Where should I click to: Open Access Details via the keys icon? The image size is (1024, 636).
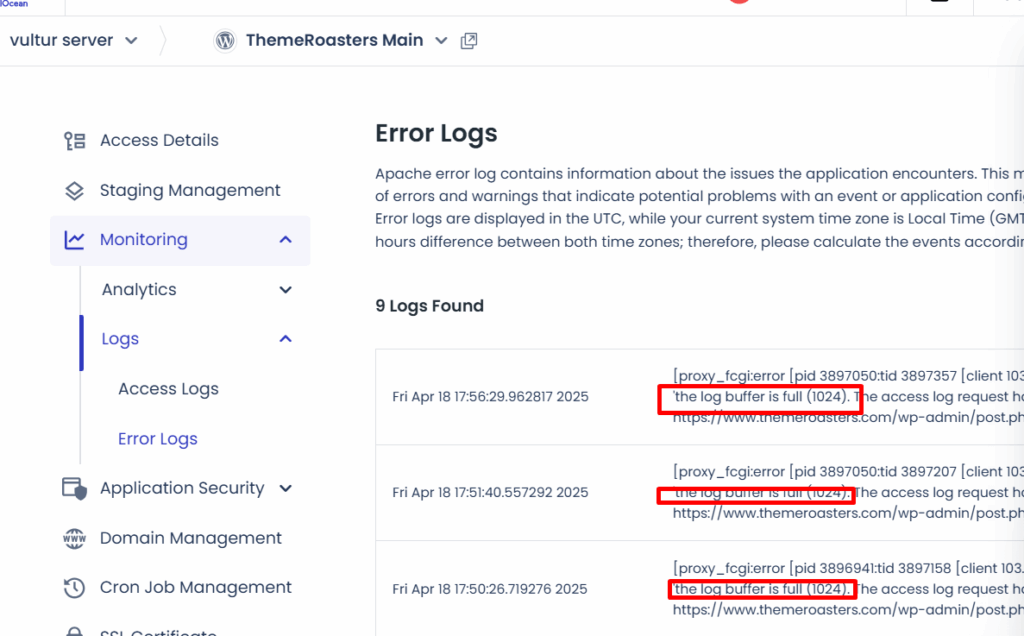(x=73, y=140)
